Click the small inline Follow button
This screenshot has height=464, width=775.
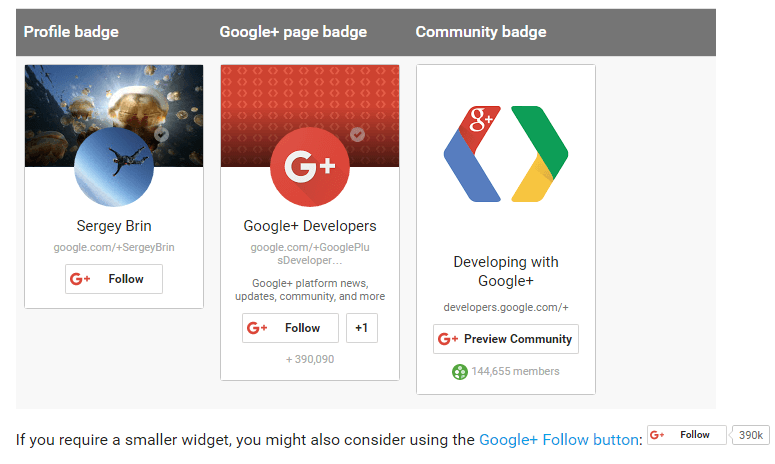[687, 435]
